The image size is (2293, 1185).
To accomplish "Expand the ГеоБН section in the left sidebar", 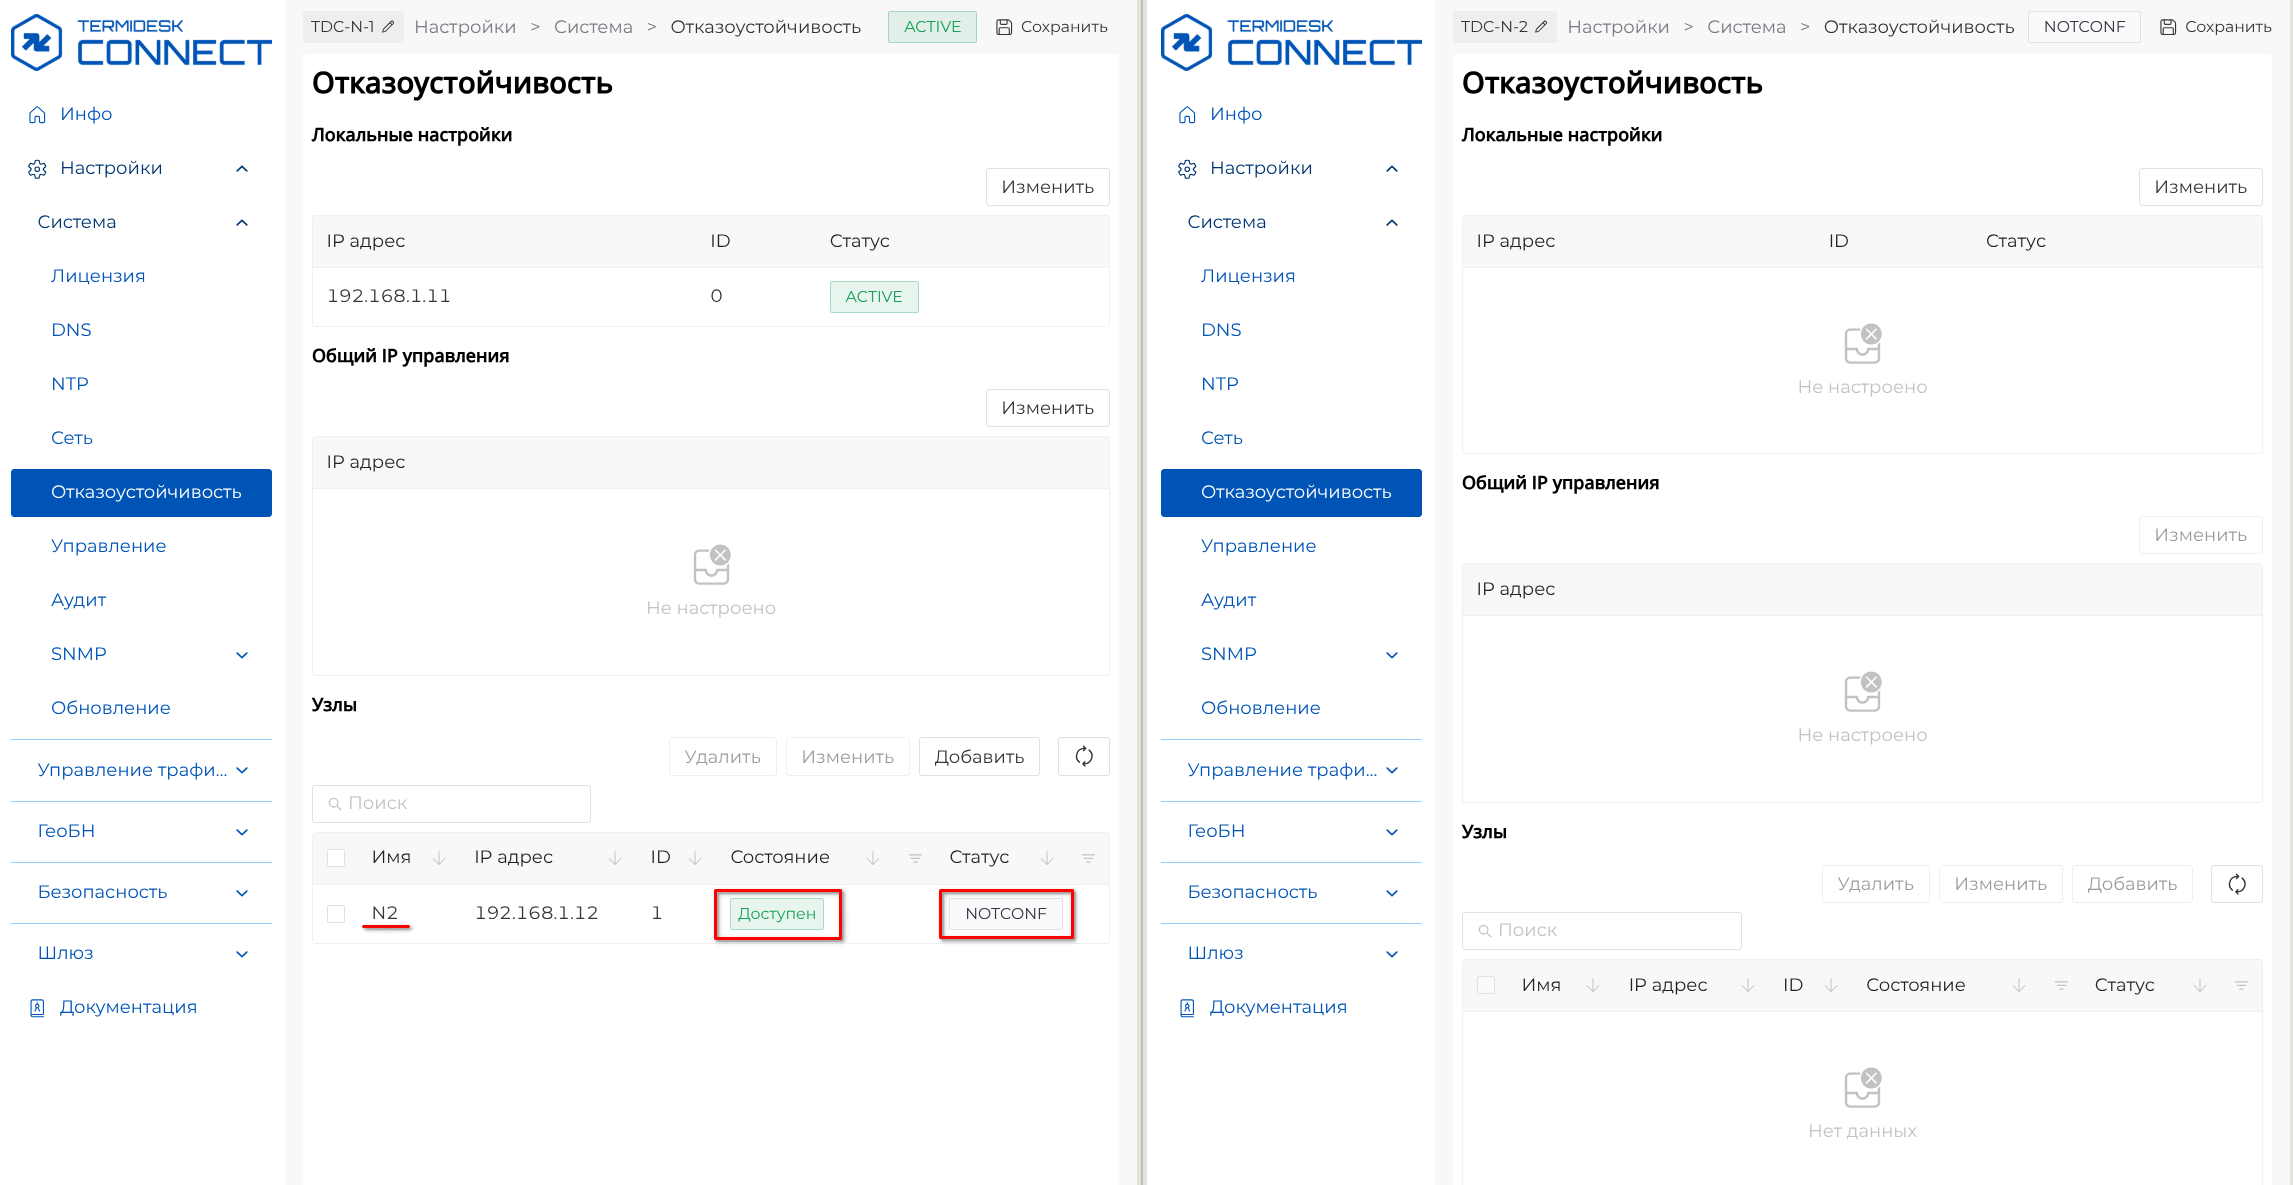I will point(241,832).
